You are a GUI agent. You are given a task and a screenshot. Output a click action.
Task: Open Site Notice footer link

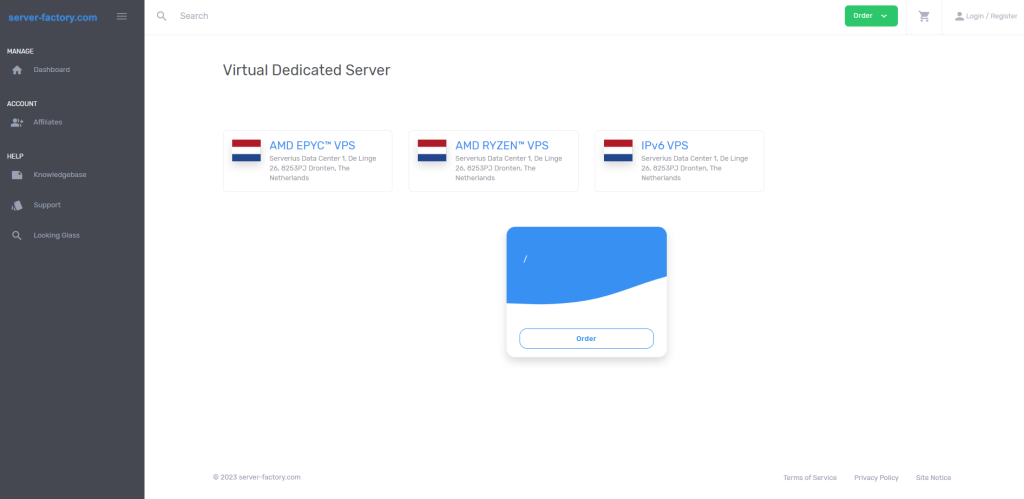933,477
